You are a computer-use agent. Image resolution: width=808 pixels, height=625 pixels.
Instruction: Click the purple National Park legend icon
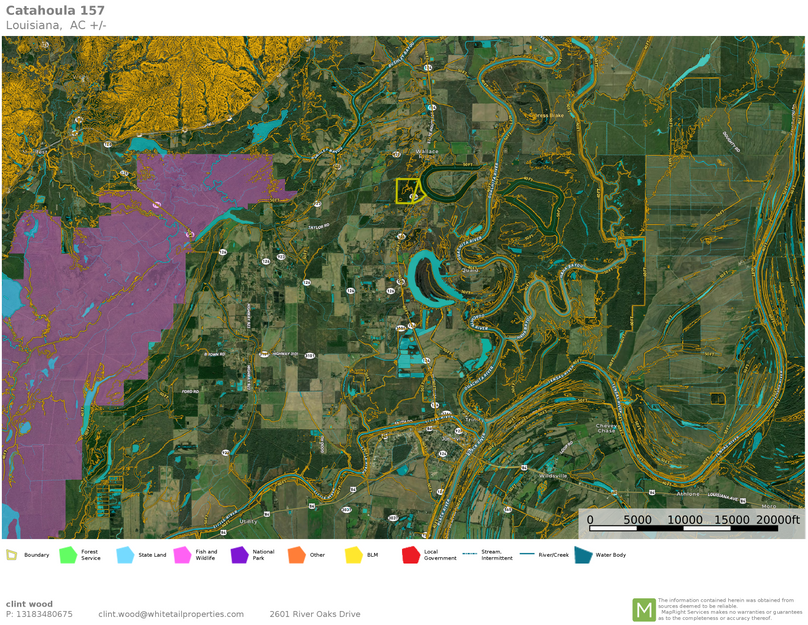[x=239, y=555]
